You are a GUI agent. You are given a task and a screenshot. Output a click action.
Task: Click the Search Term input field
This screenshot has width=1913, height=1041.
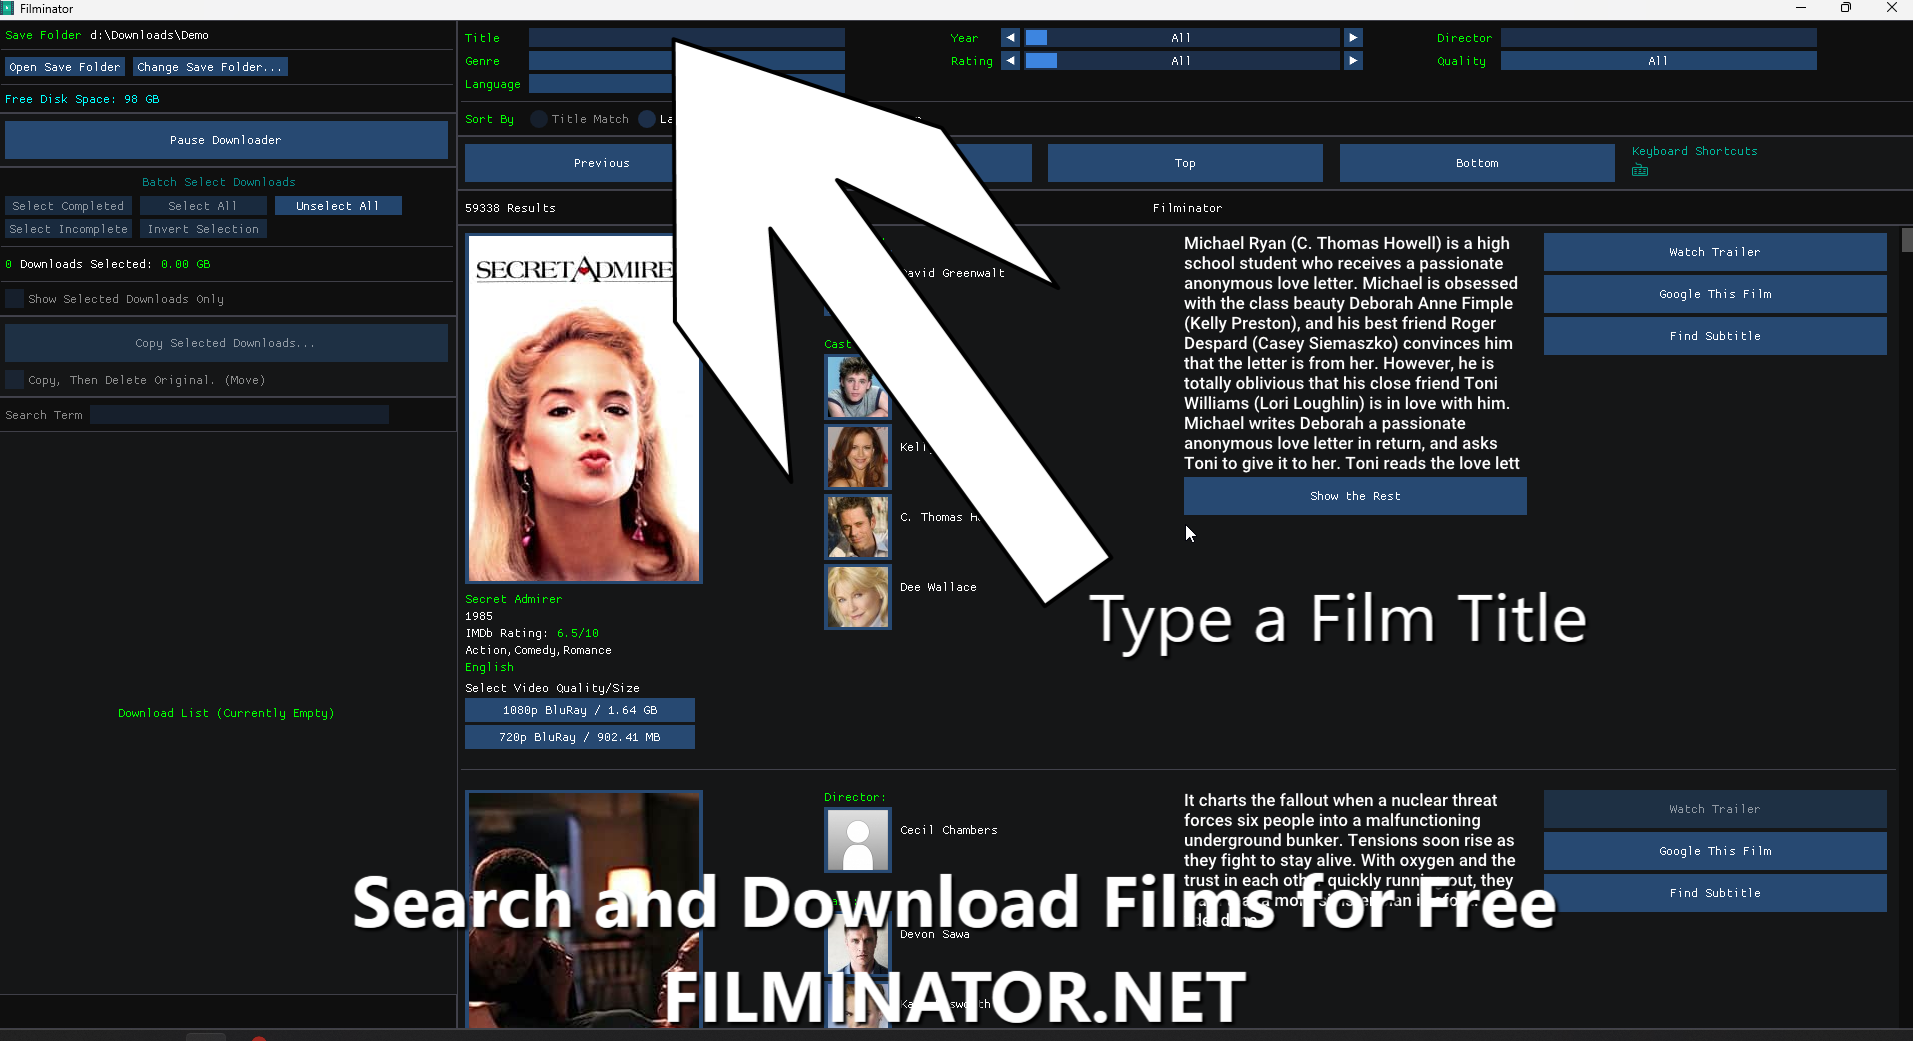239,414
